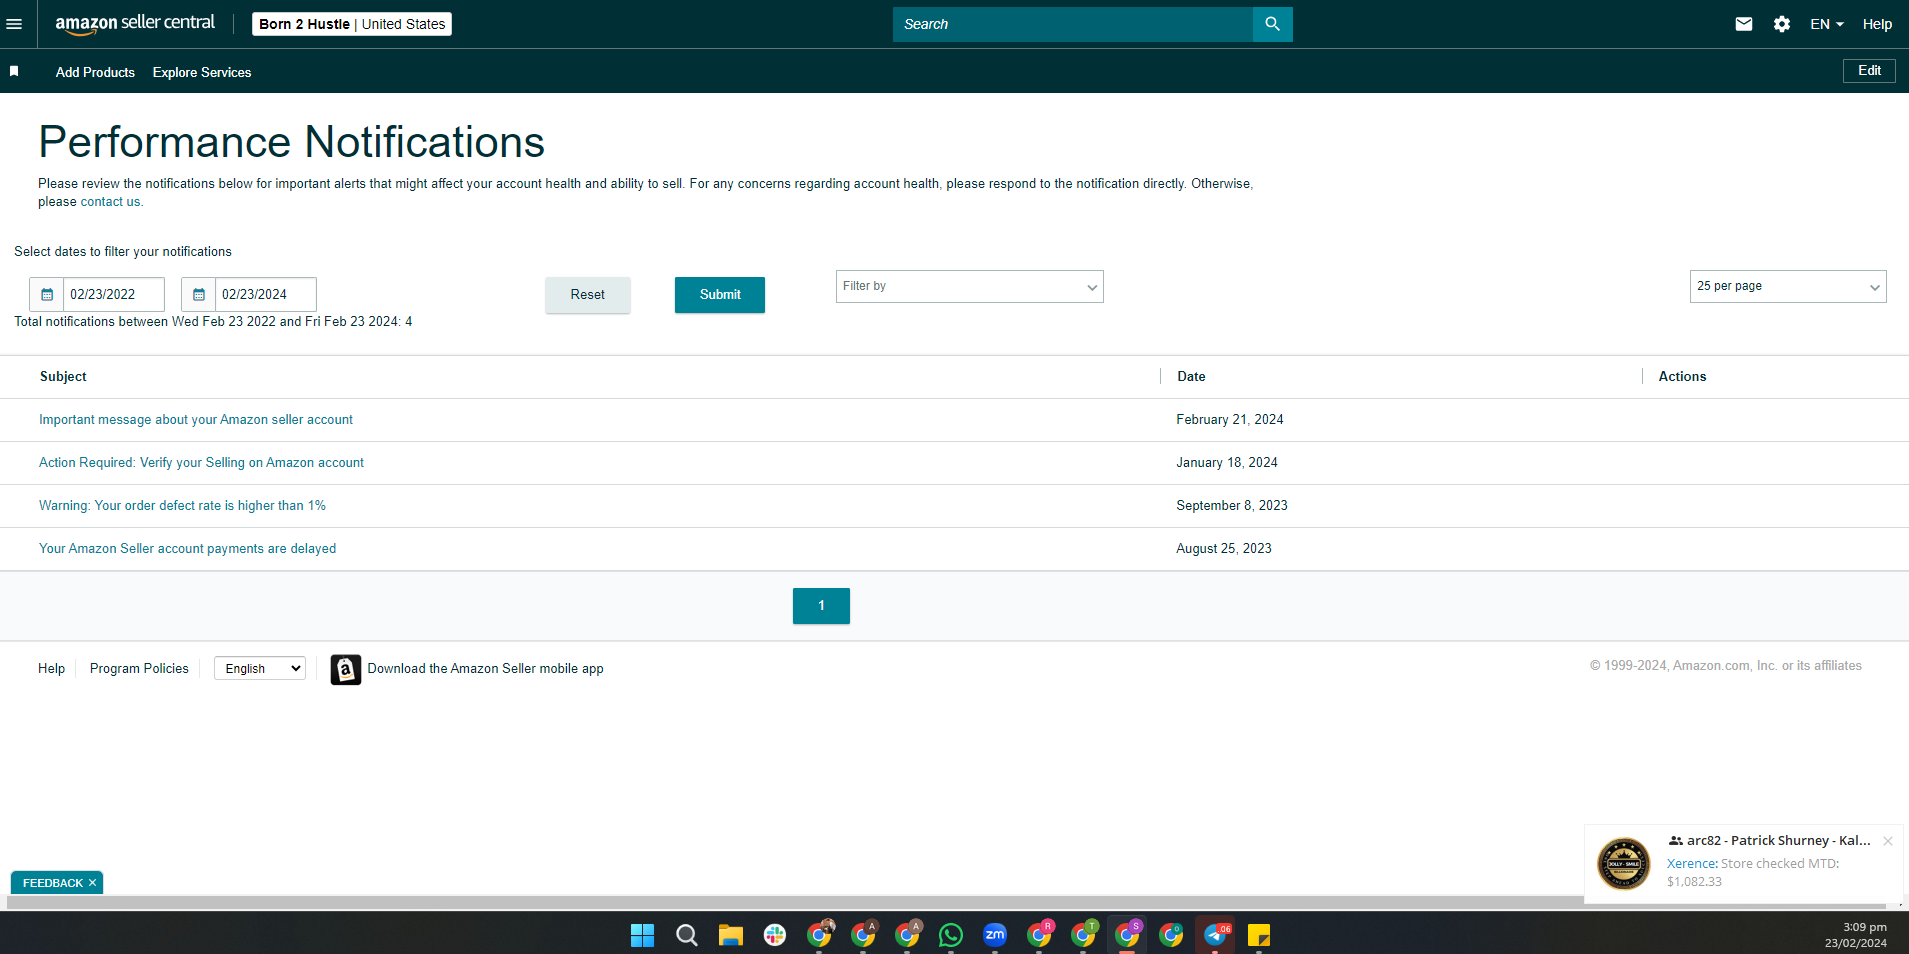Open the Explore Services menu item
Viewport: 1909px width, 954px height.
202,72
